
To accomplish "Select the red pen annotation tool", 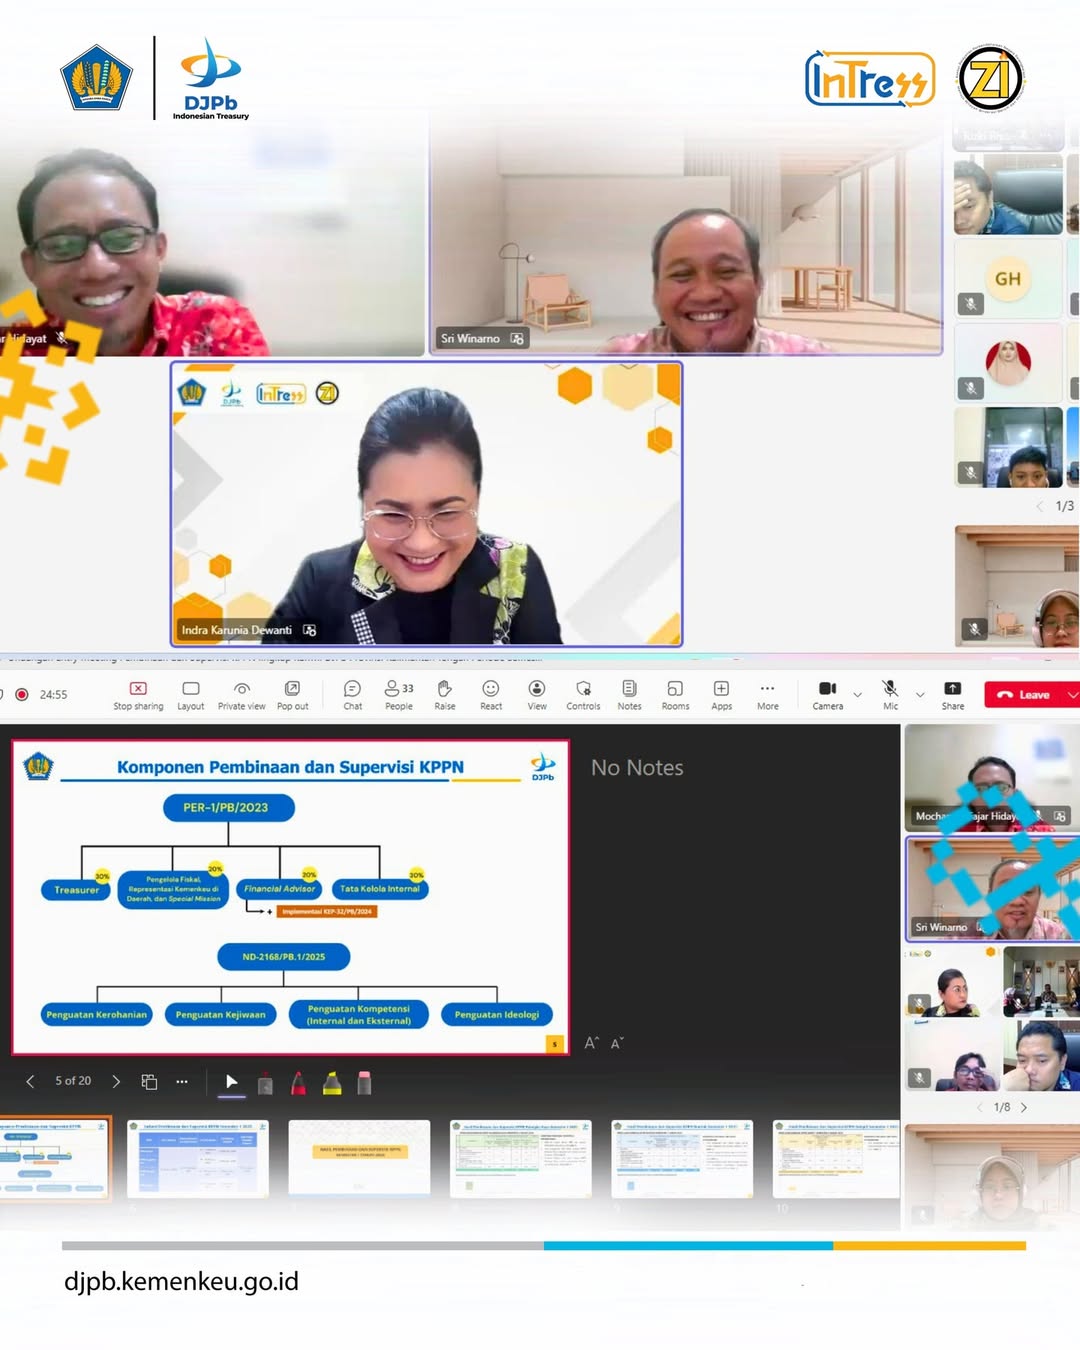I will (298, 1083).
